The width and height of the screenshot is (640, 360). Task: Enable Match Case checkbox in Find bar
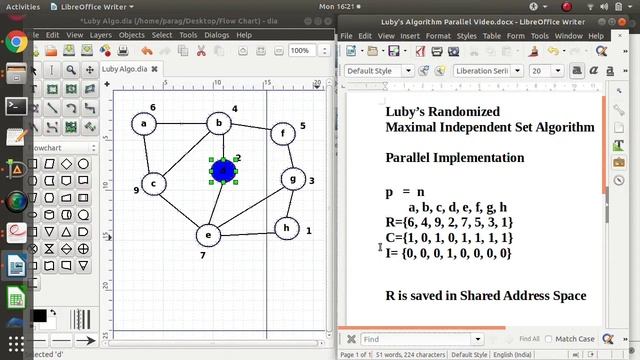[x=549, y=339]
